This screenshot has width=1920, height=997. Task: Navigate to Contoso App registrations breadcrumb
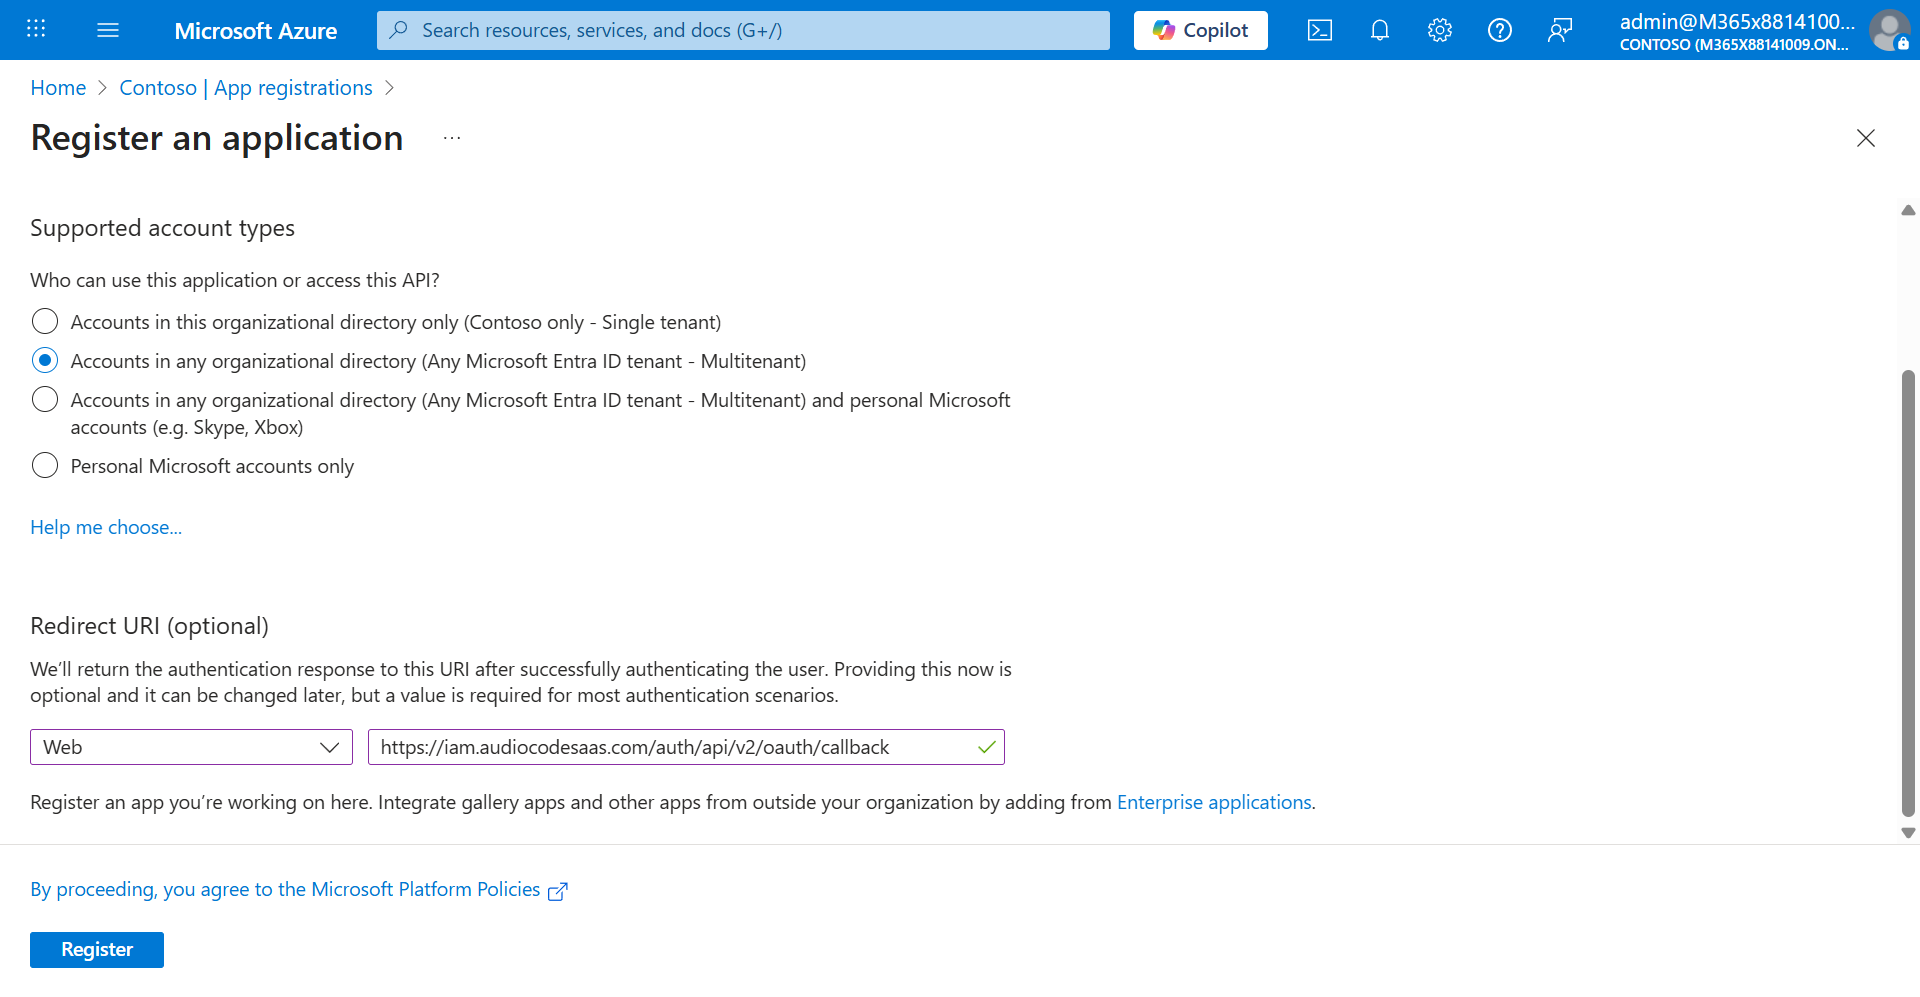pos(245,88)
